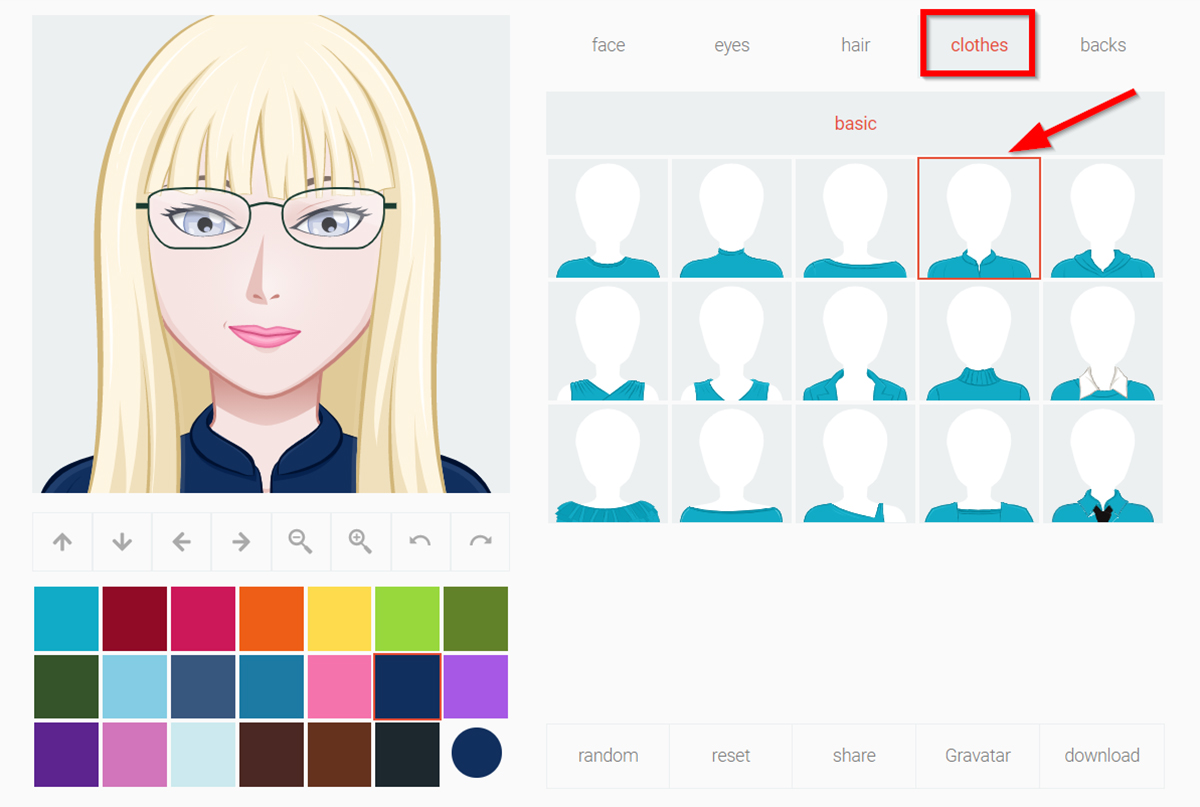Click the zoom in magnifier icon
This screenshot has width=1200, height=807.
[x=360, y=541]
